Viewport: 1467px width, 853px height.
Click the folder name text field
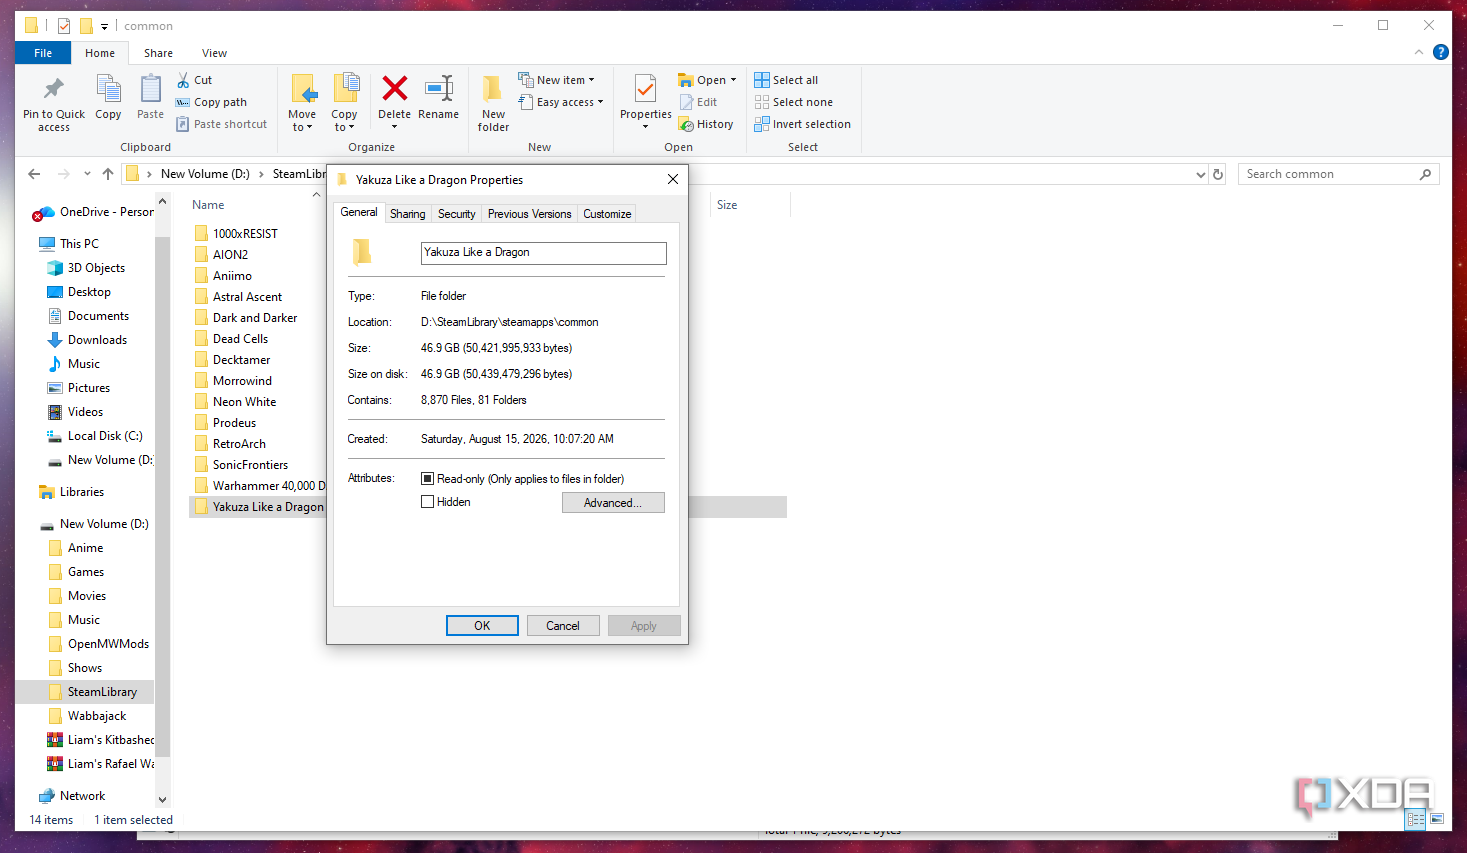pyautogui.click(x=544, y=253)
